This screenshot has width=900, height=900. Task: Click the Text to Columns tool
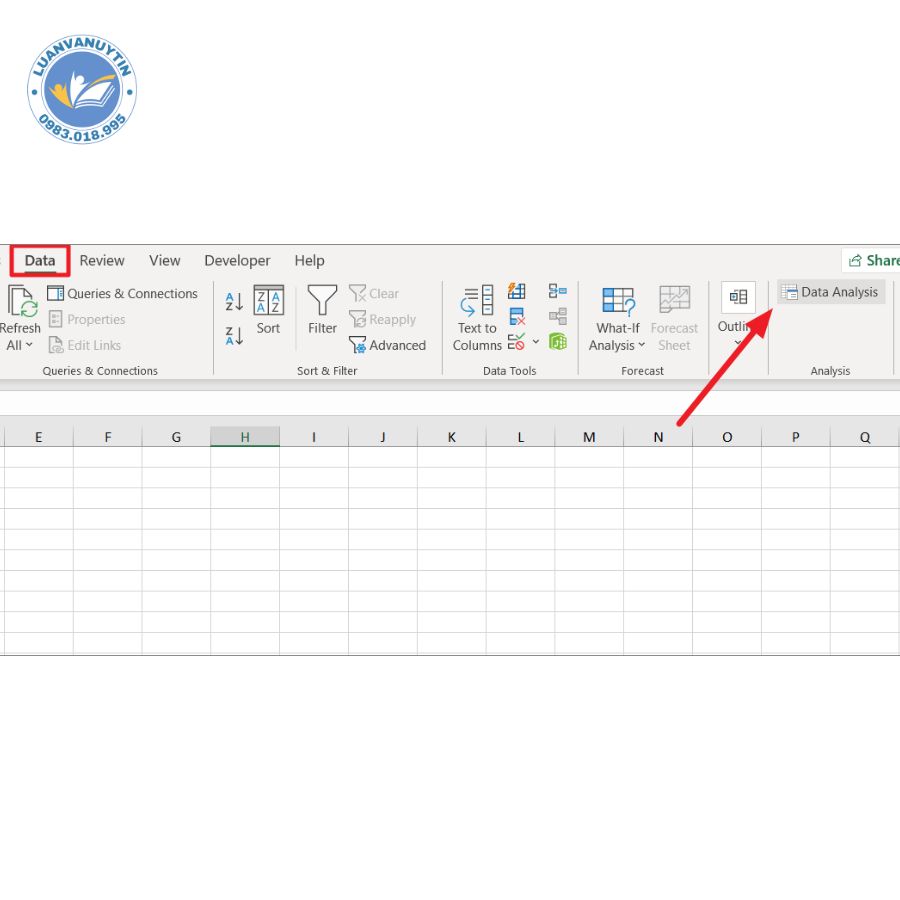(477, 318)
